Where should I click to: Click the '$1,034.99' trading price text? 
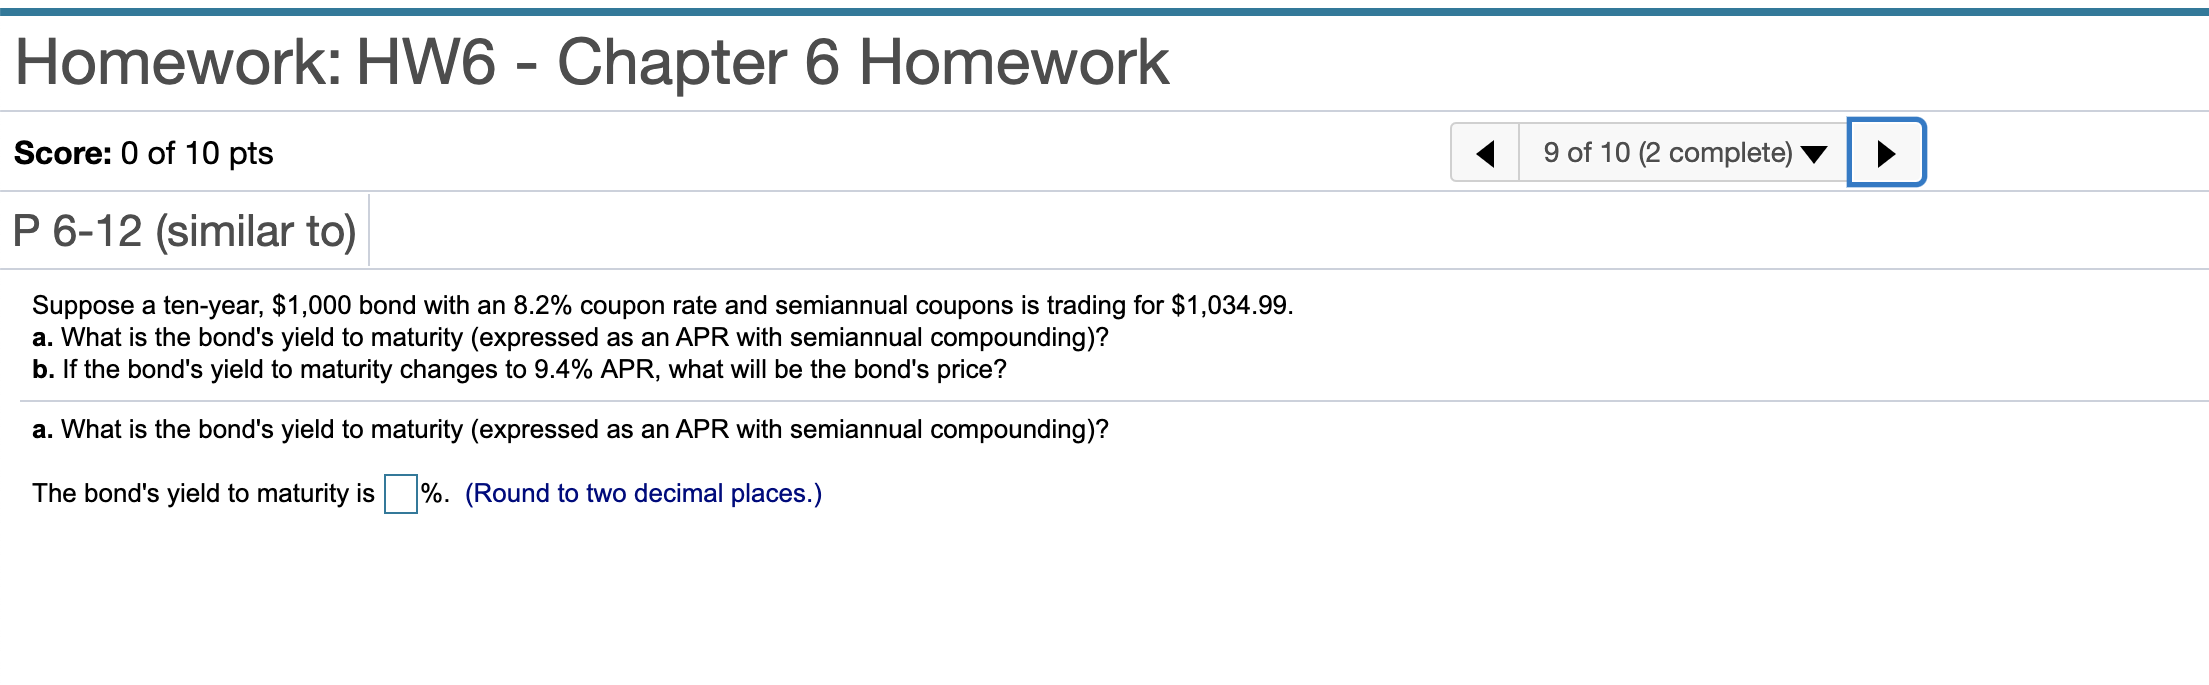[x=1230, y=305]
